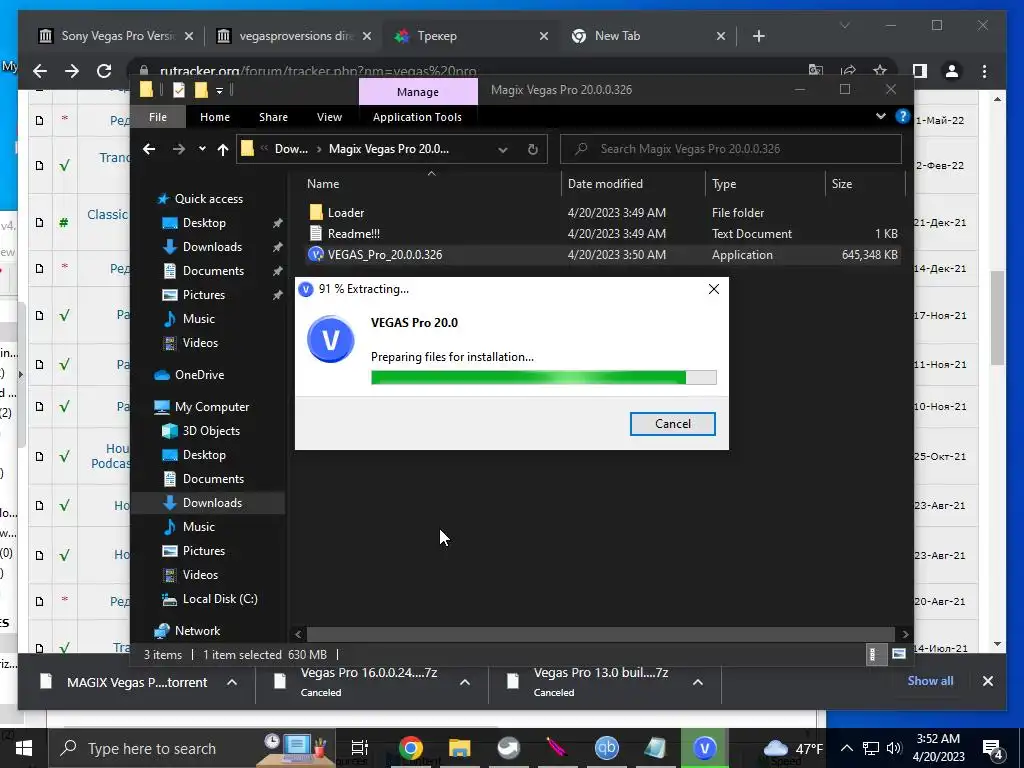Click Show all downloads link
This screenshot has width=1024, height=768.
pos(930,681)
